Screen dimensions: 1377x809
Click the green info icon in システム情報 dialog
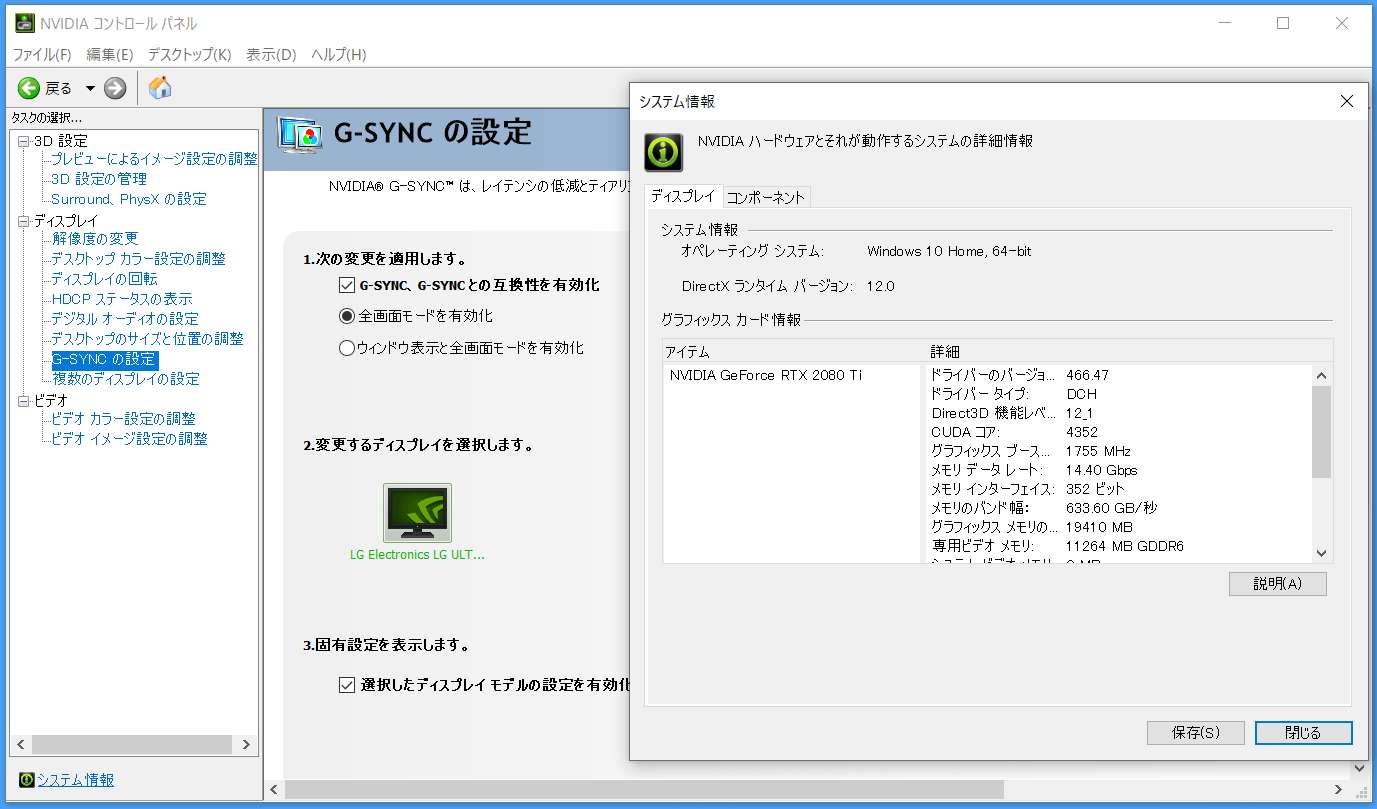663,152
